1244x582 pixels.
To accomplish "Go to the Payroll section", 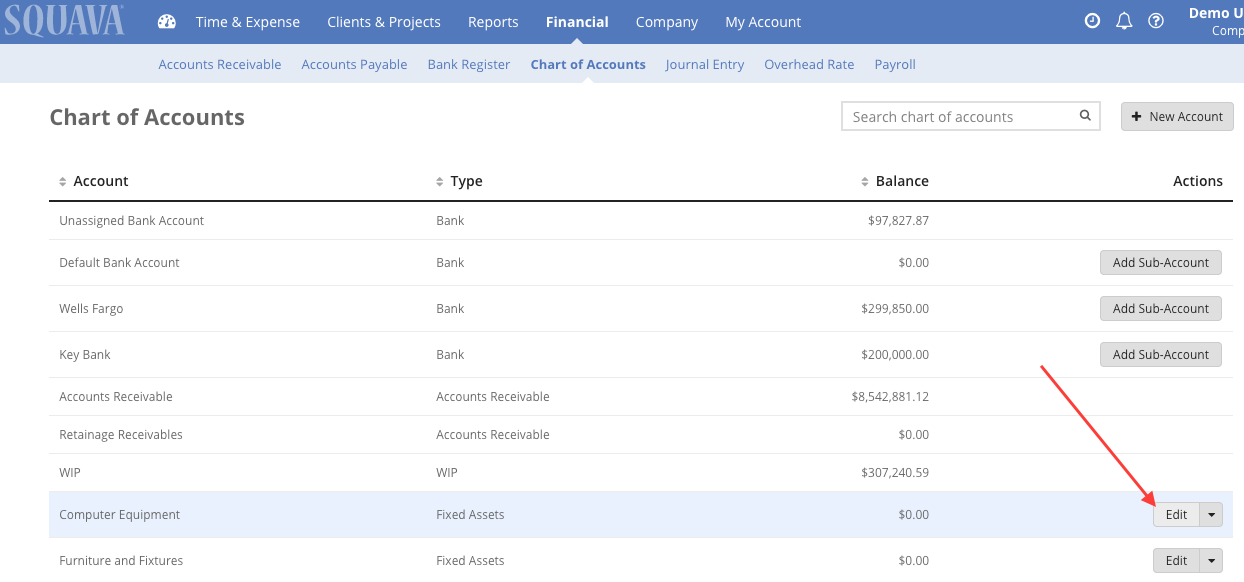I will 894,64.
